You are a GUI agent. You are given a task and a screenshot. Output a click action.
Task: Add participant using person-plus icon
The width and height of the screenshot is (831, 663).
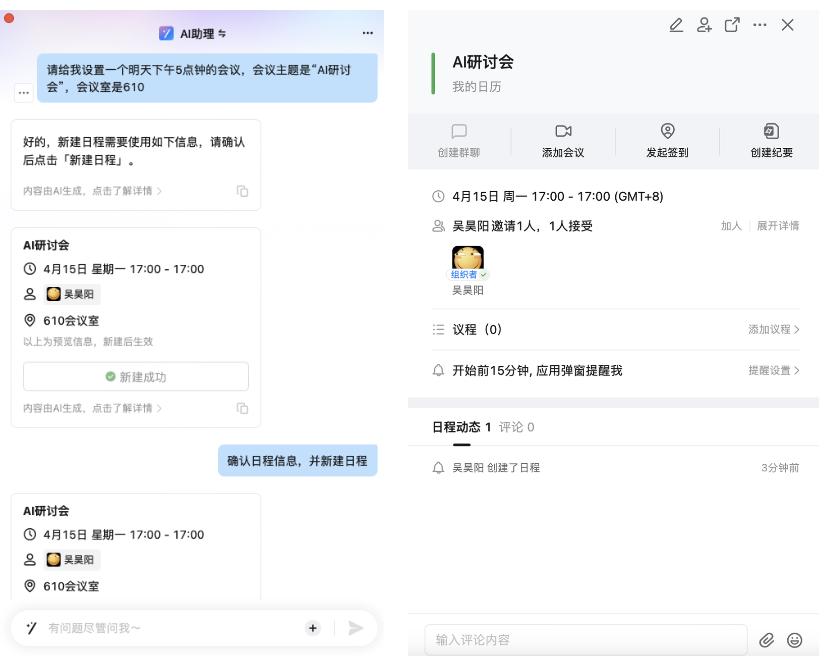tap(704, 25)
